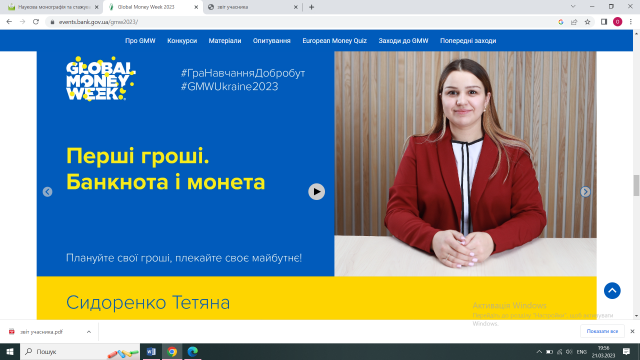Open the Windows notification center
The image size is (640, 360).
627,351
